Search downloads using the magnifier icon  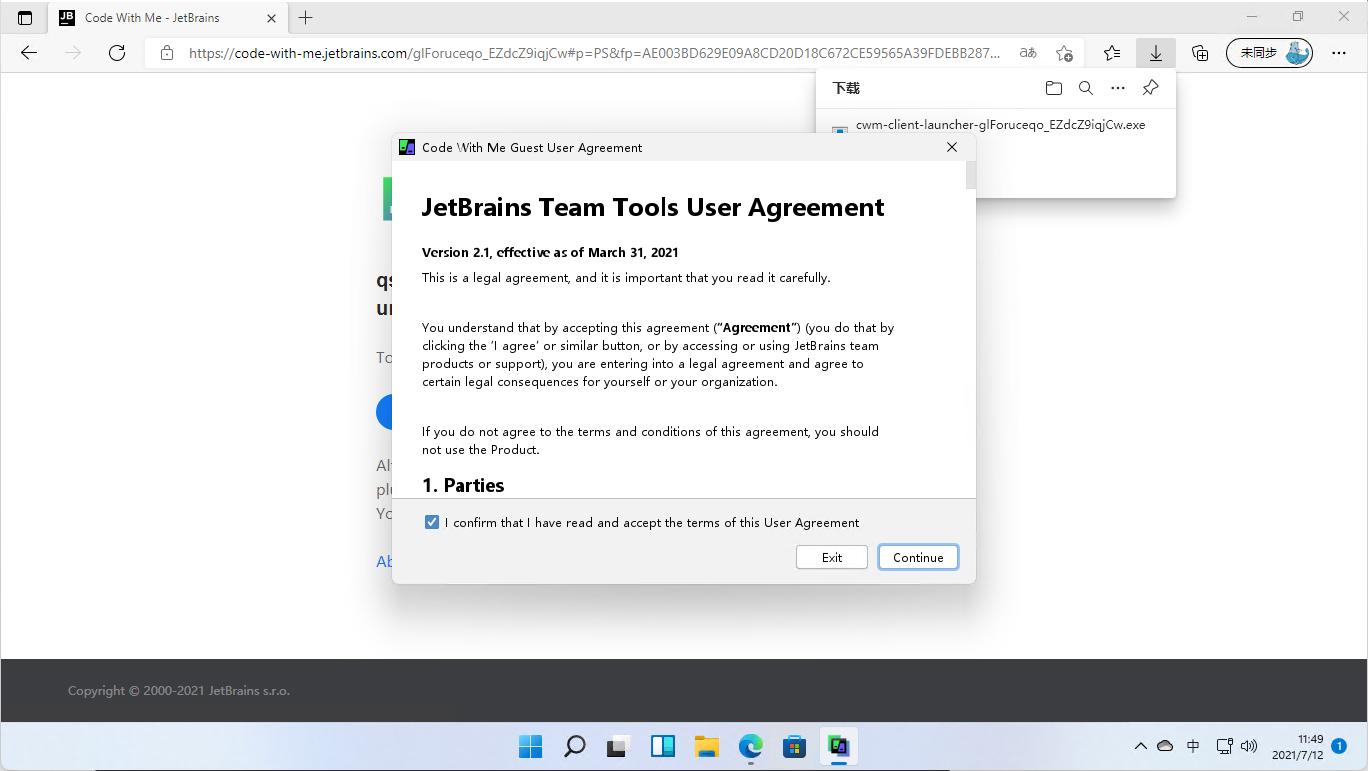pyautogui.click(x=1085, y=88)
